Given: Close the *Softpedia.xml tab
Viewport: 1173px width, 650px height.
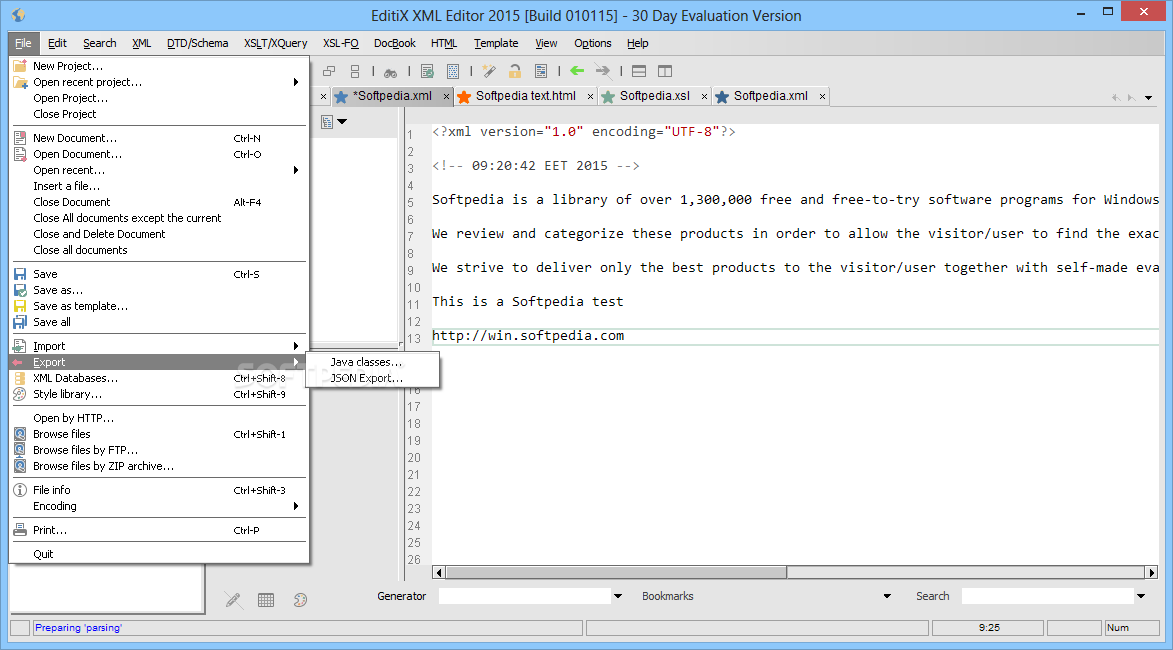Looking at the screenshot, I should (x=447, y=96).
